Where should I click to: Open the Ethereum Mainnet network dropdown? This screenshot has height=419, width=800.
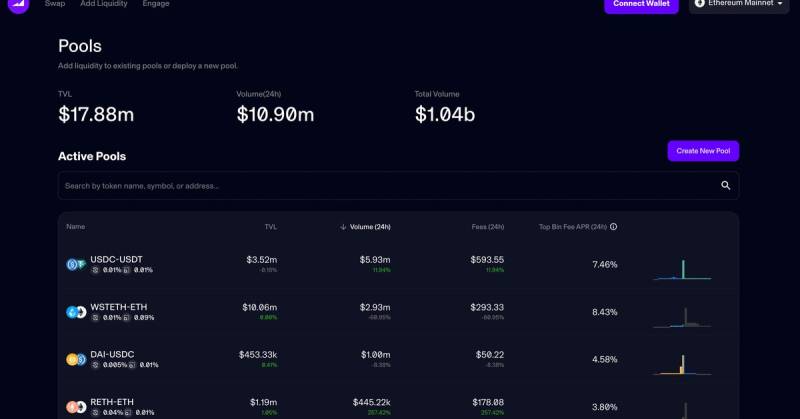pos(739,4)
